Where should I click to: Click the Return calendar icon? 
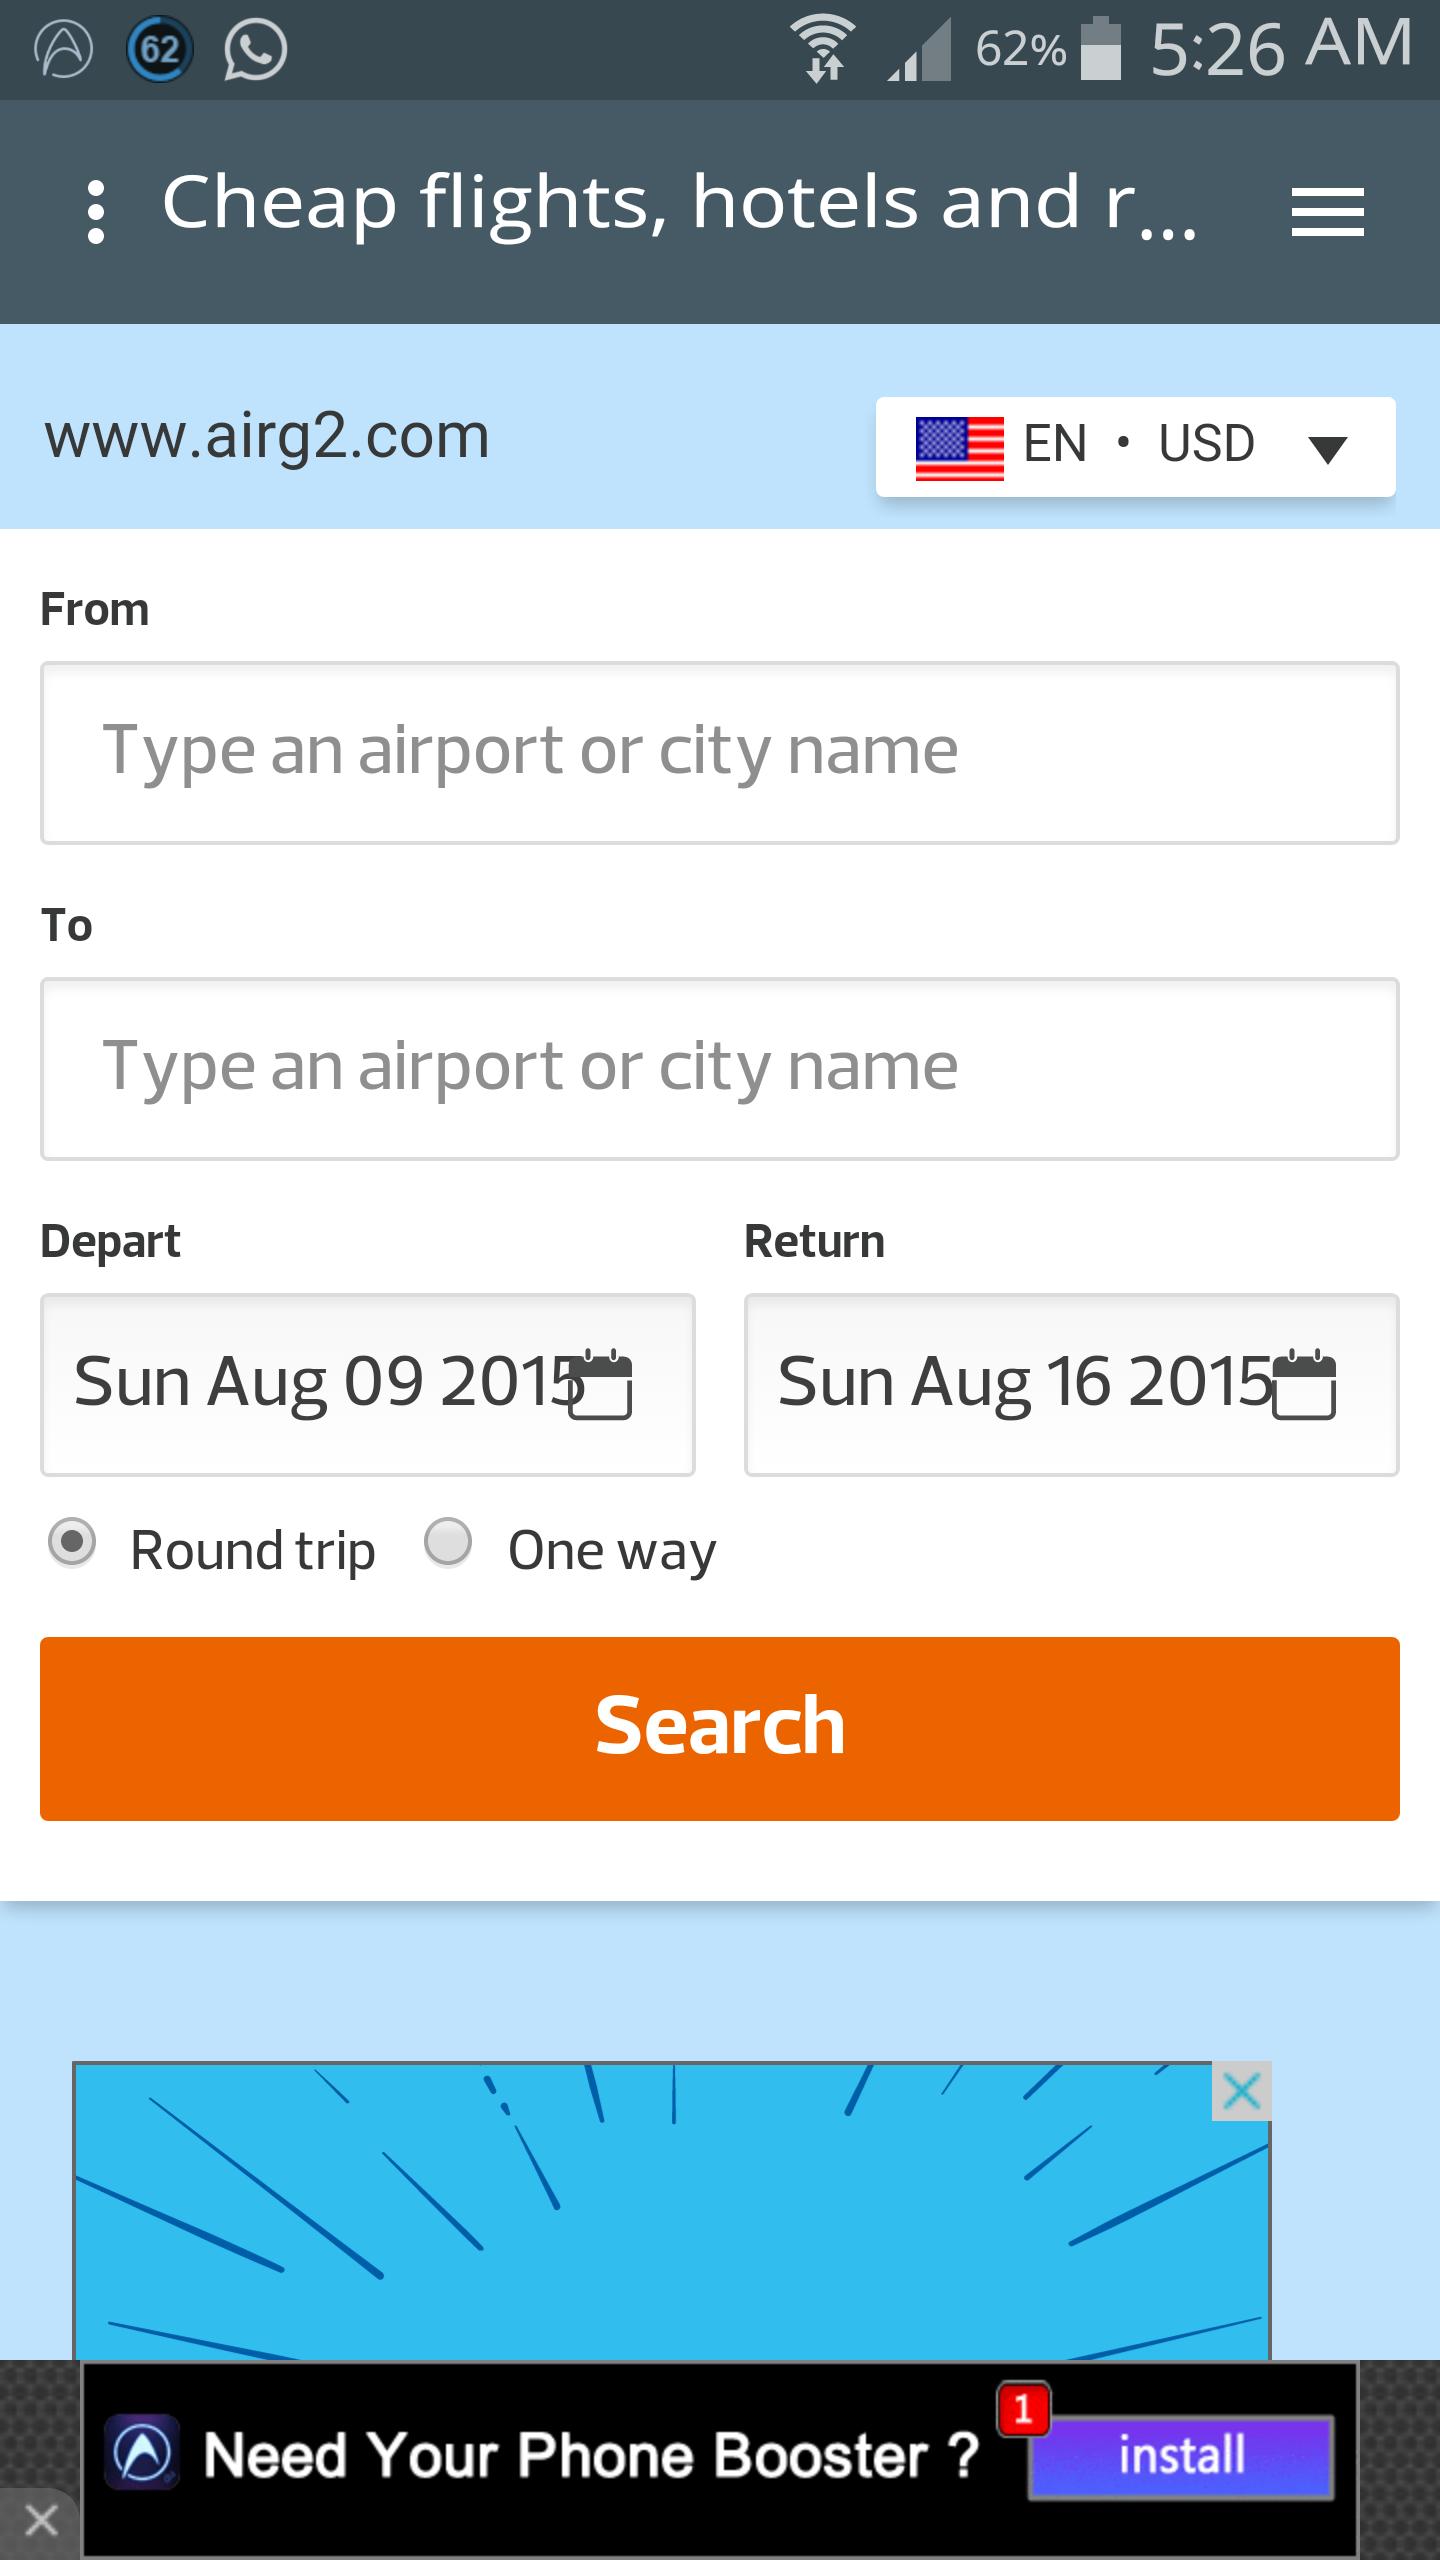[x=1305, y=1384]
